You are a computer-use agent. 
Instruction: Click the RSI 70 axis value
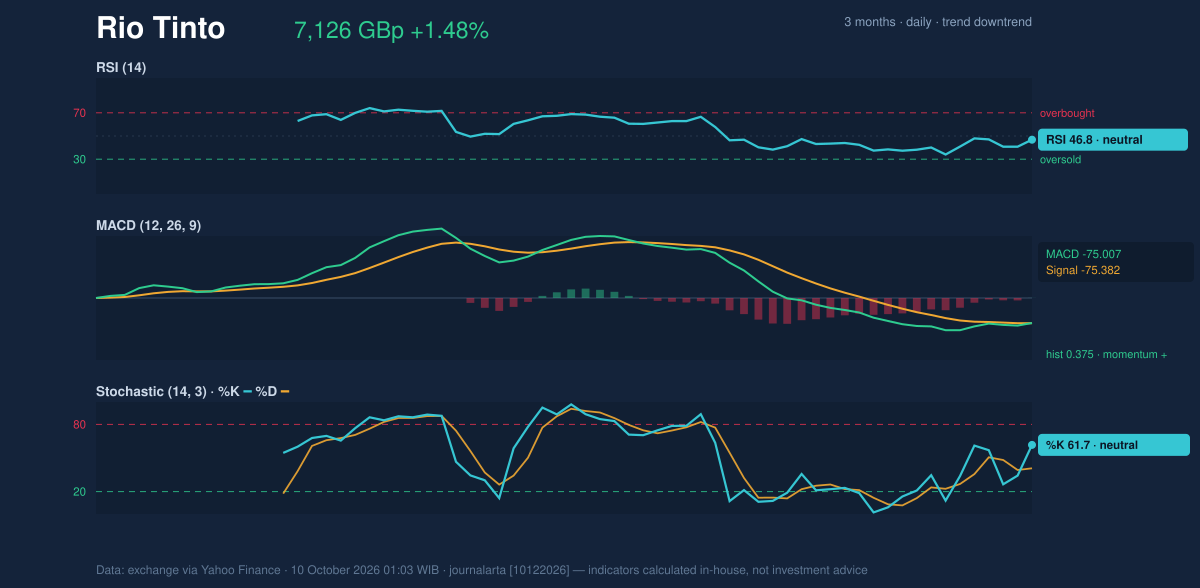pyautogui.click(x=79, y=113)
